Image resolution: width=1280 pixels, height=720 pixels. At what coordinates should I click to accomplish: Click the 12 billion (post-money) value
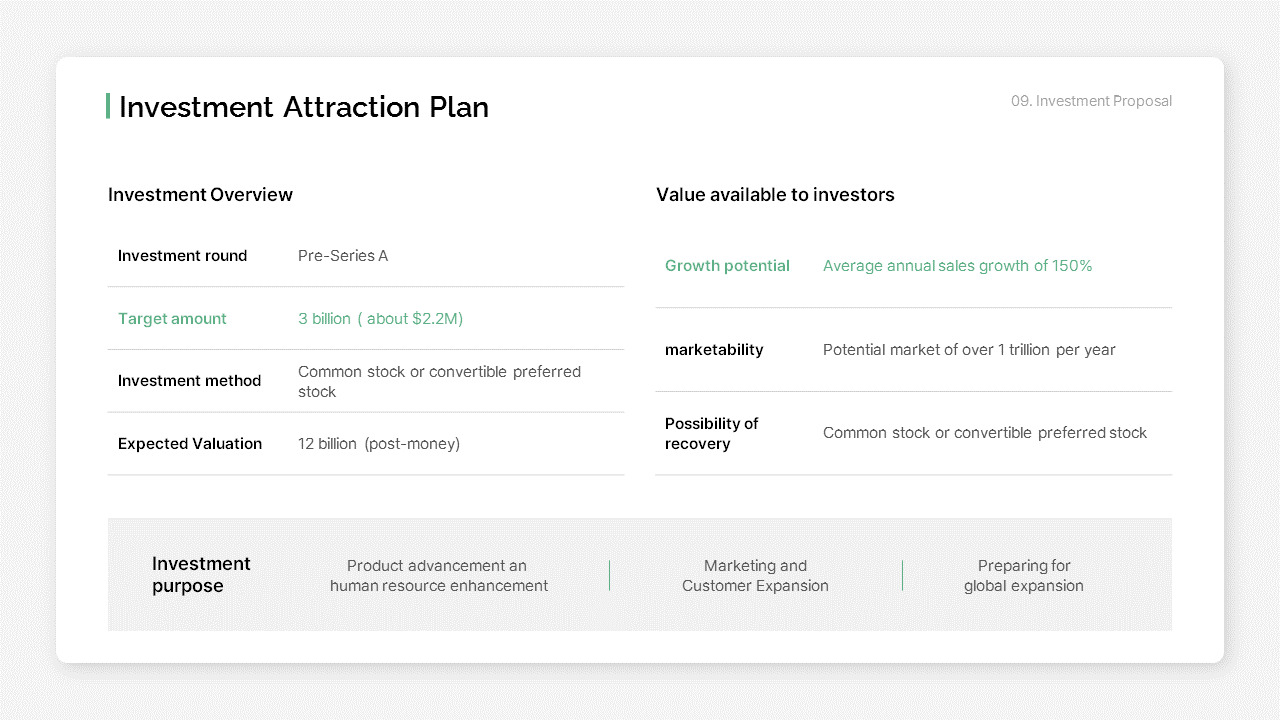pyautogui.click(x=379, y=444)
